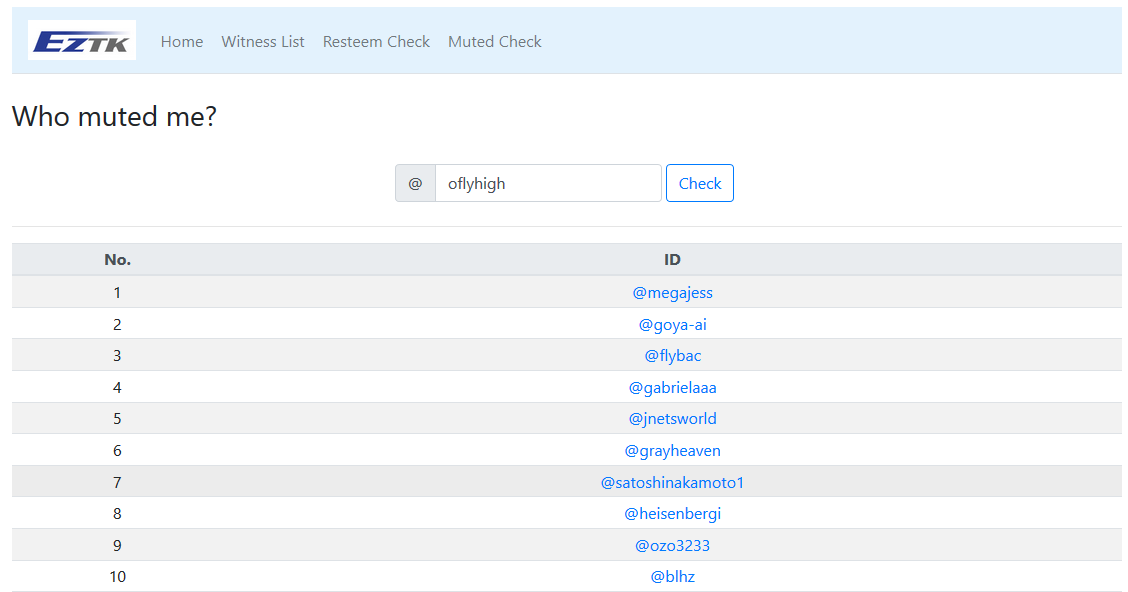Click the 'Who muted me?' heading
The height and width of the screenshot is (592, 1128).
[114, 117]
